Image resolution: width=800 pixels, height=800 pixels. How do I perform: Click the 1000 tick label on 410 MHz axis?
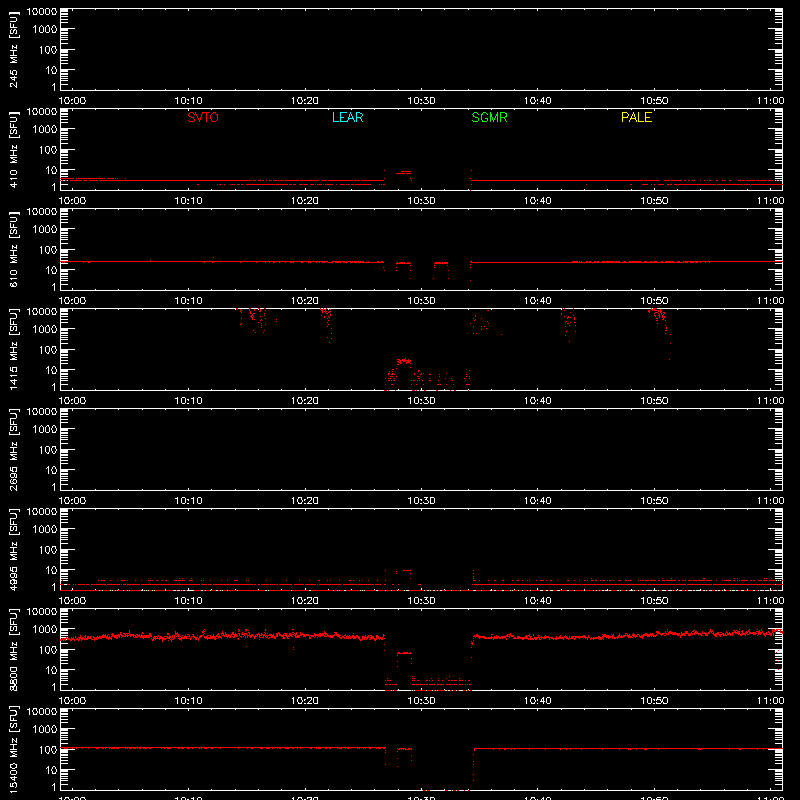tap(45, 130)
